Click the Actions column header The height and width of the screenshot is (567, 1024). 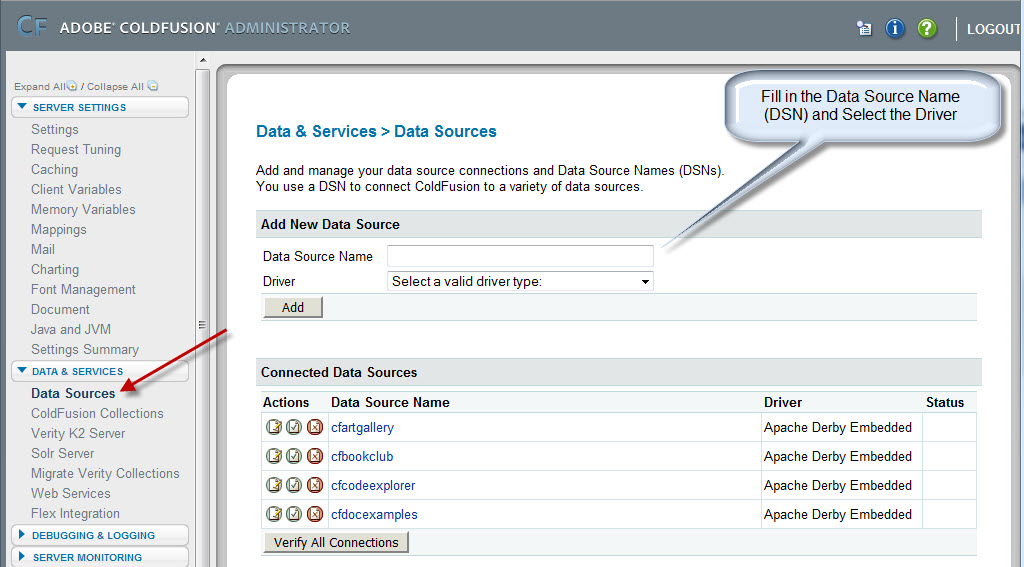pos(285,402)
